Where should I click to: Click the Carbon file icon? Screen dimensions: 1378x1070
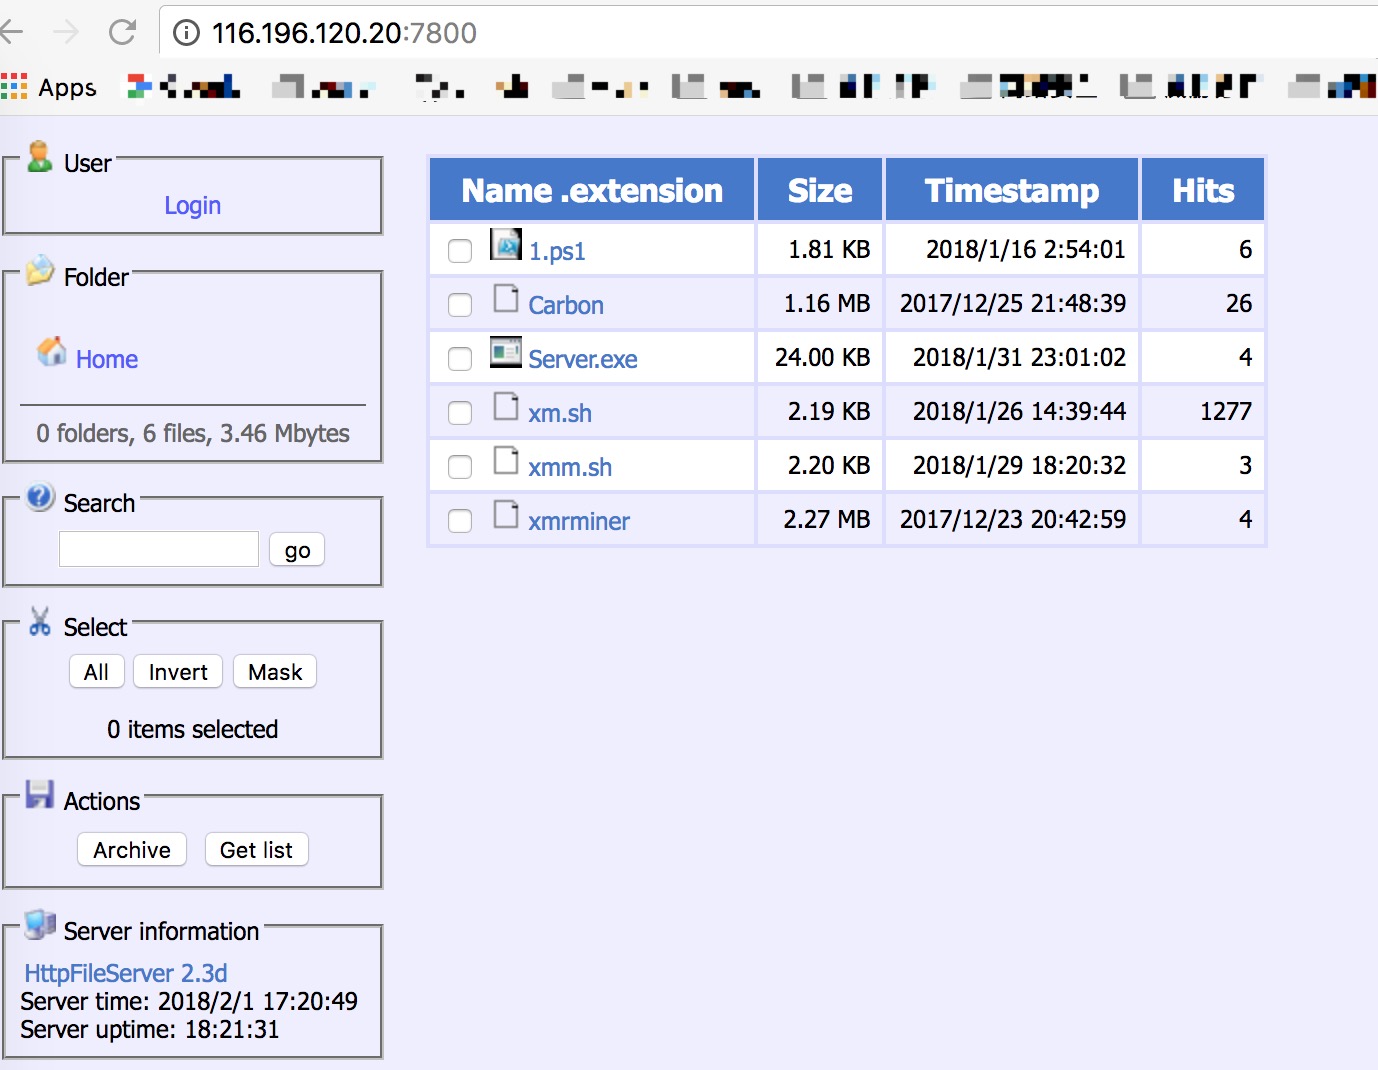click(x=506, y=298)
